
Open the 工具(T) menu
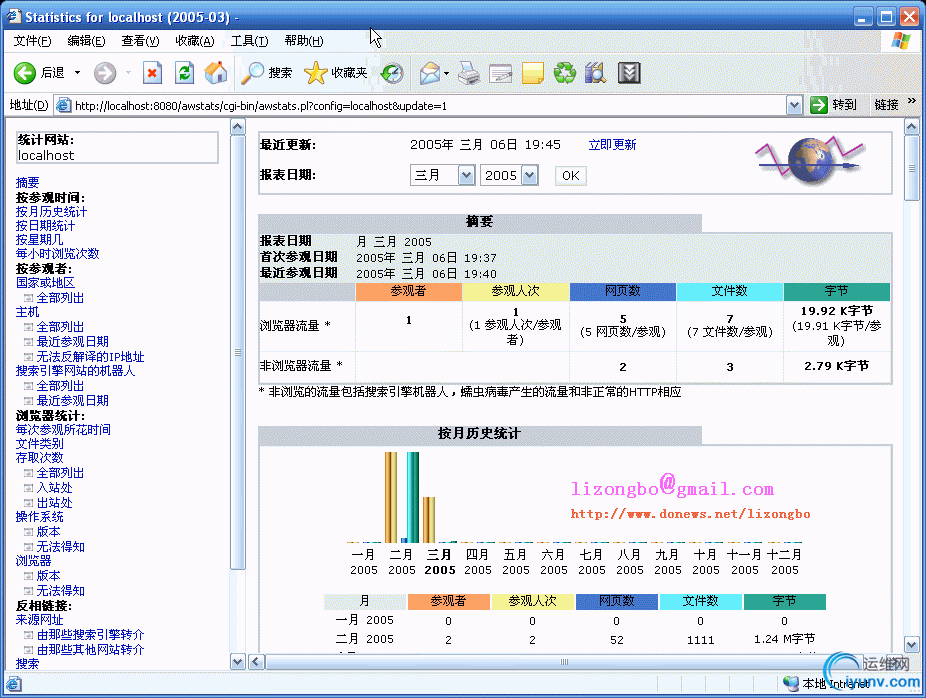(249, 41)
